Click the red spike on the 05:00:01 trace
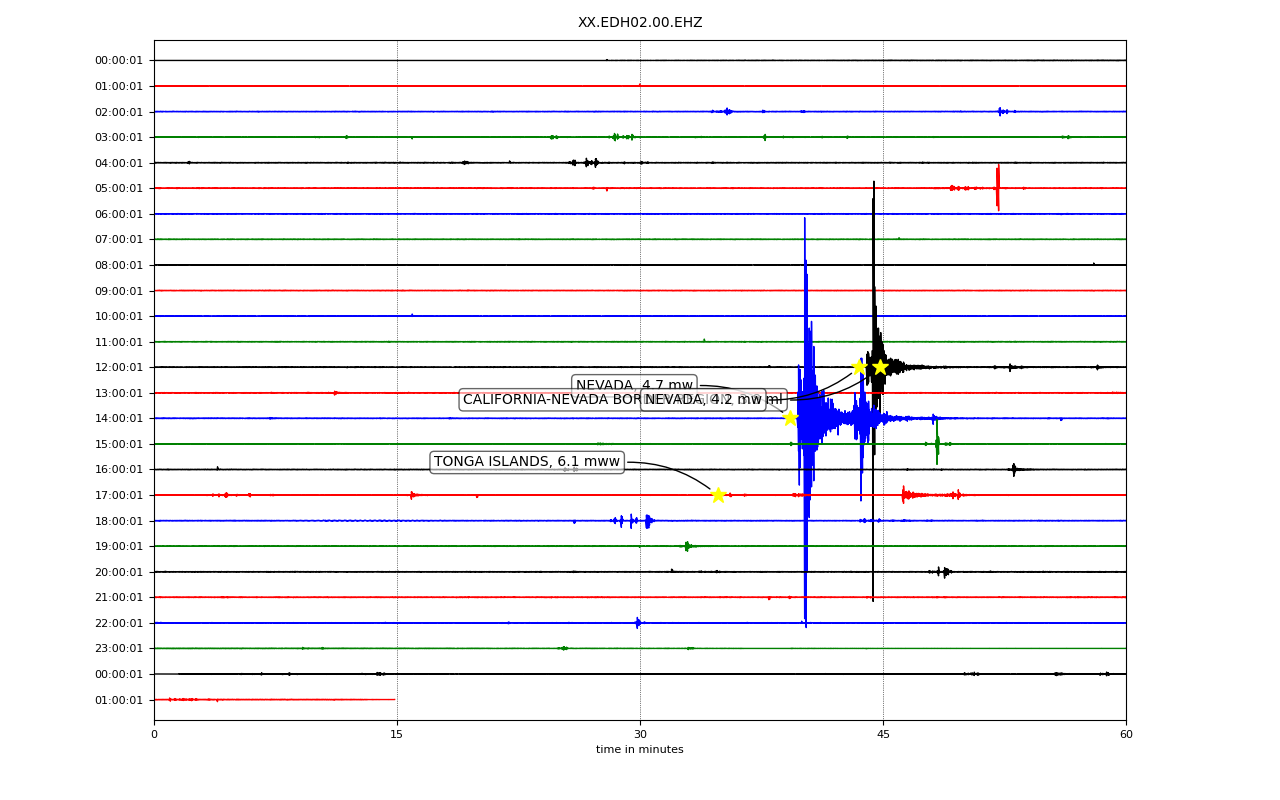Viewport: 1280px width, 800px height. point(997,186)
